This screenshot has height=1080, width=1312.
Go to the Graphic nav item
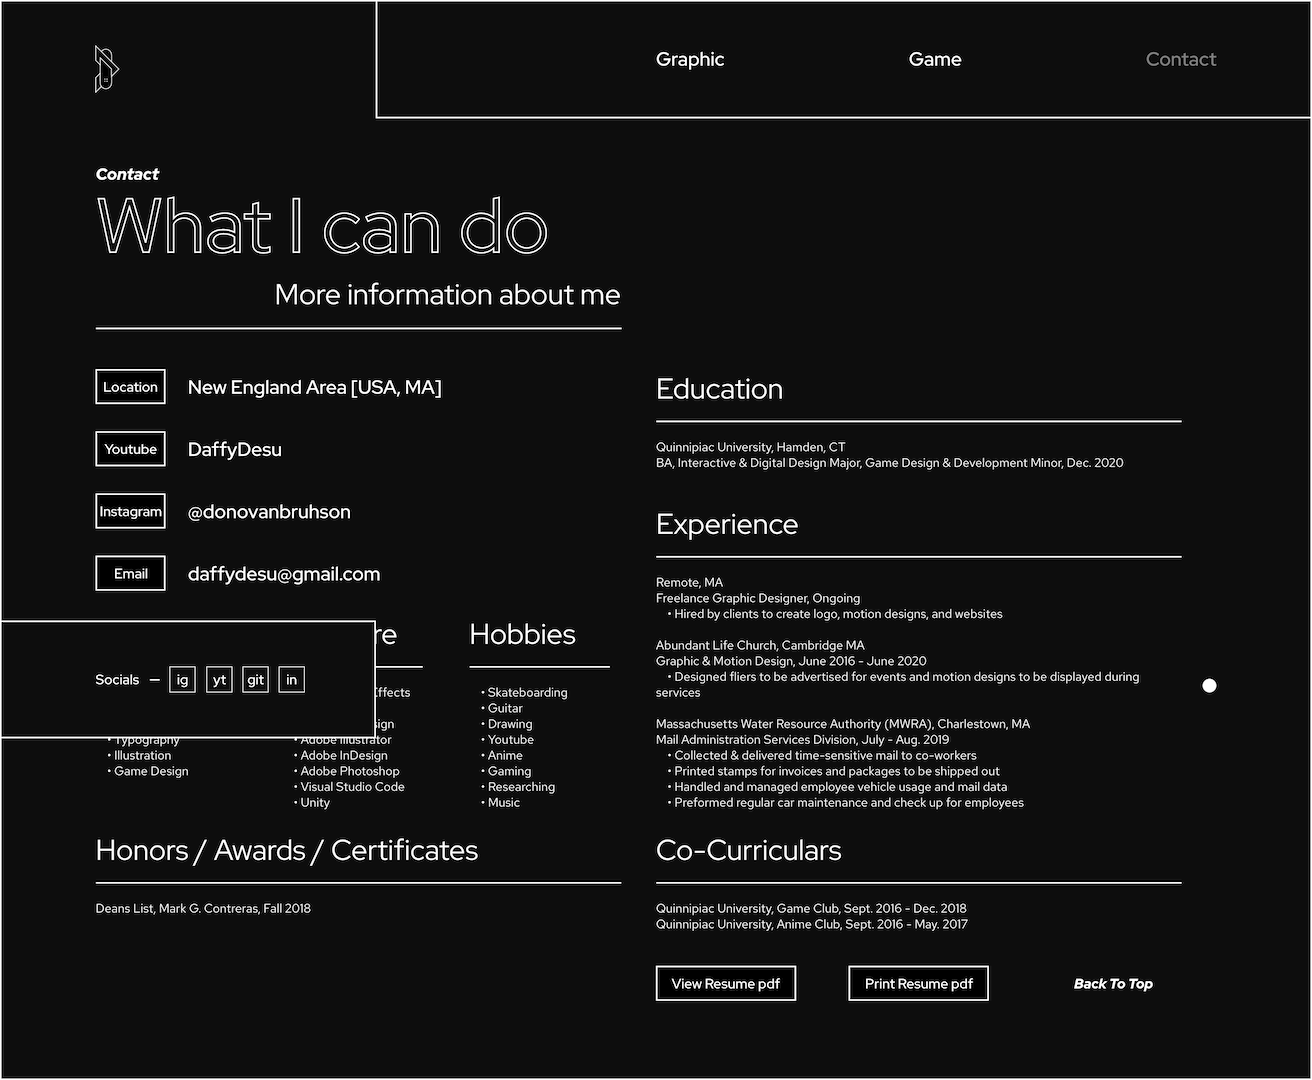pos(690,59)
